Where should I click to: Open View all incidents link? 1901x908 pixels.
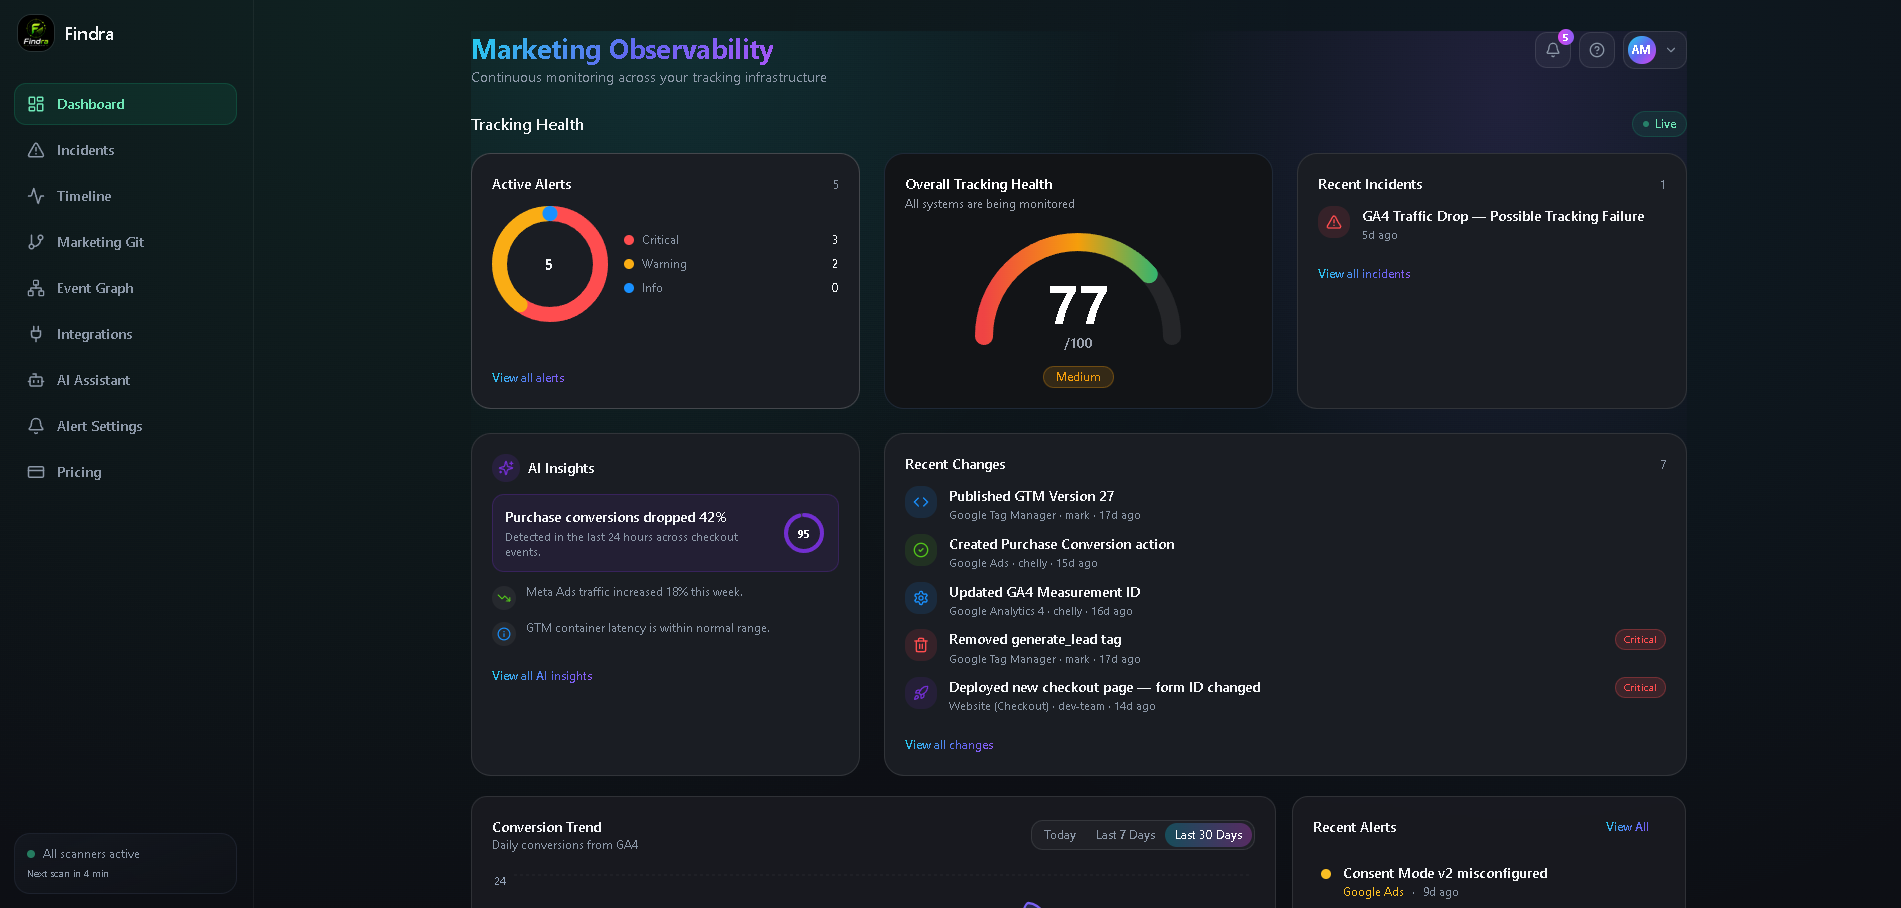coord(1364,274)
